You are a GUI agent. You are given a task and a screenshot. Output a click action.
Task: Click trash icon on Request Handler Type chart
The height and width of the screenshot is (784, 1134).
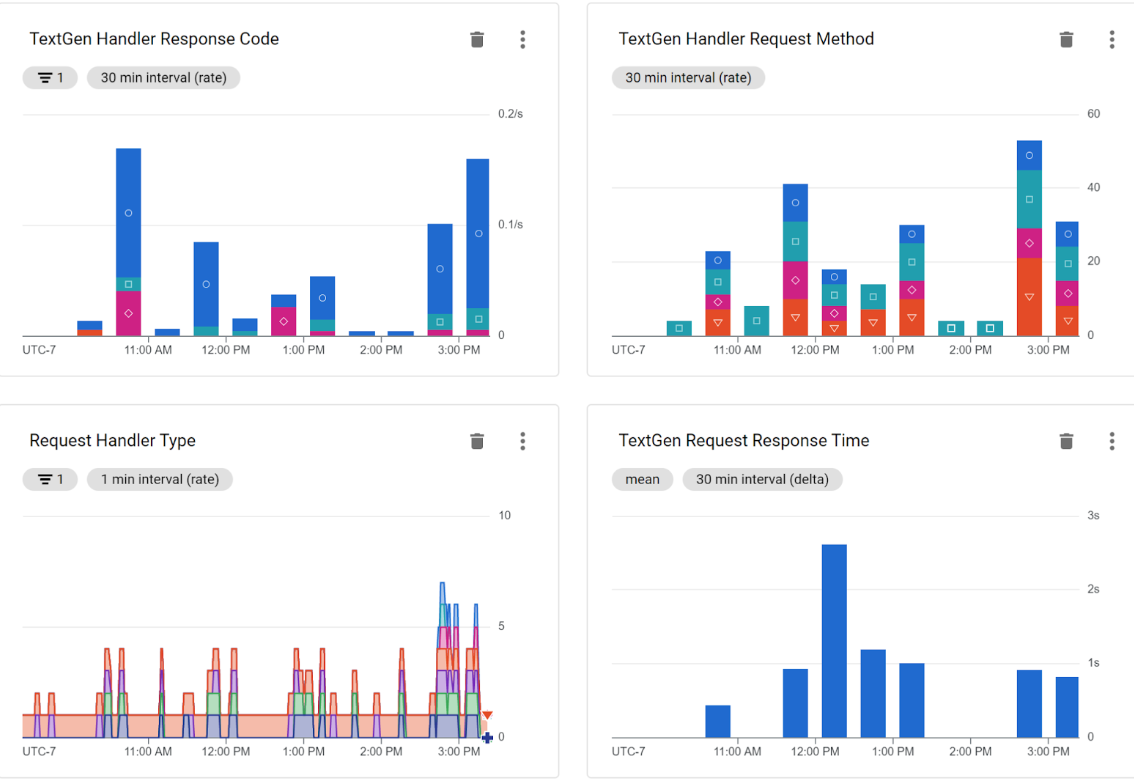click(477, 441)
